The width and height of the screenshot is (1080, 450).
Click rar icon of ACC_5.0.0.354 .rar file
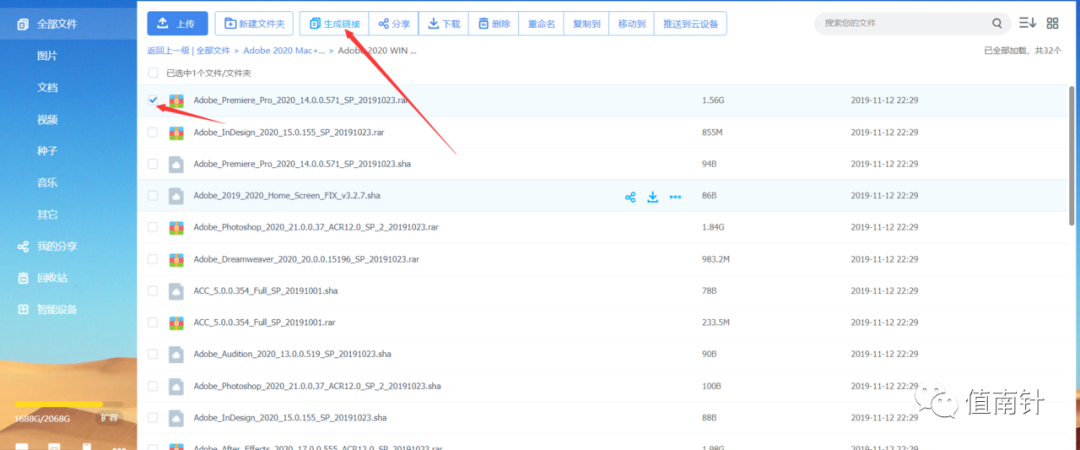pyautogui.click(x=176, y=323)
